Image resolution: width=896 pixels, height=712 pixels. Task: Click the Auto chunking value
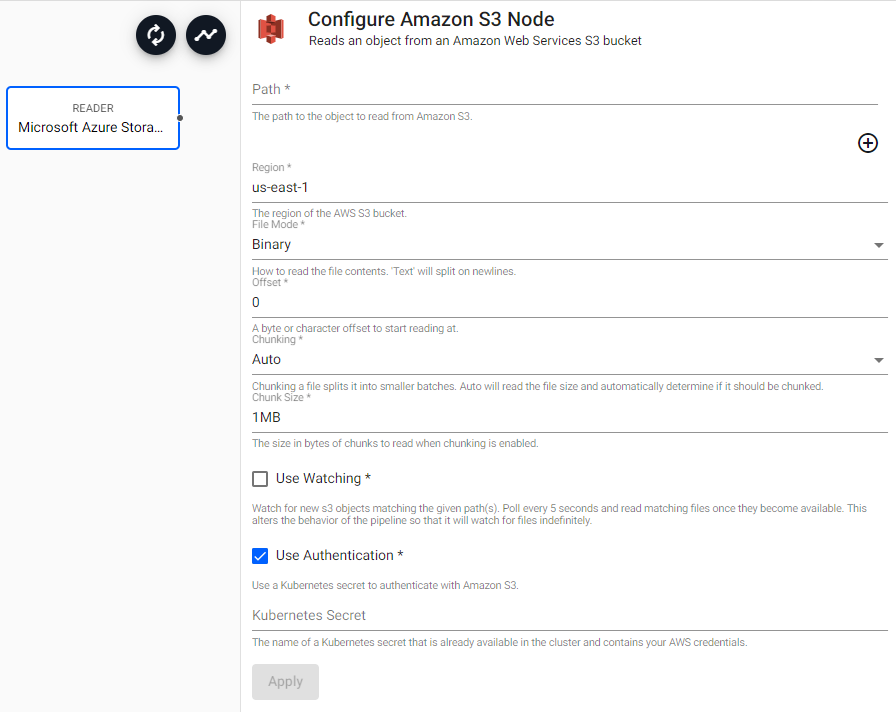266,359
